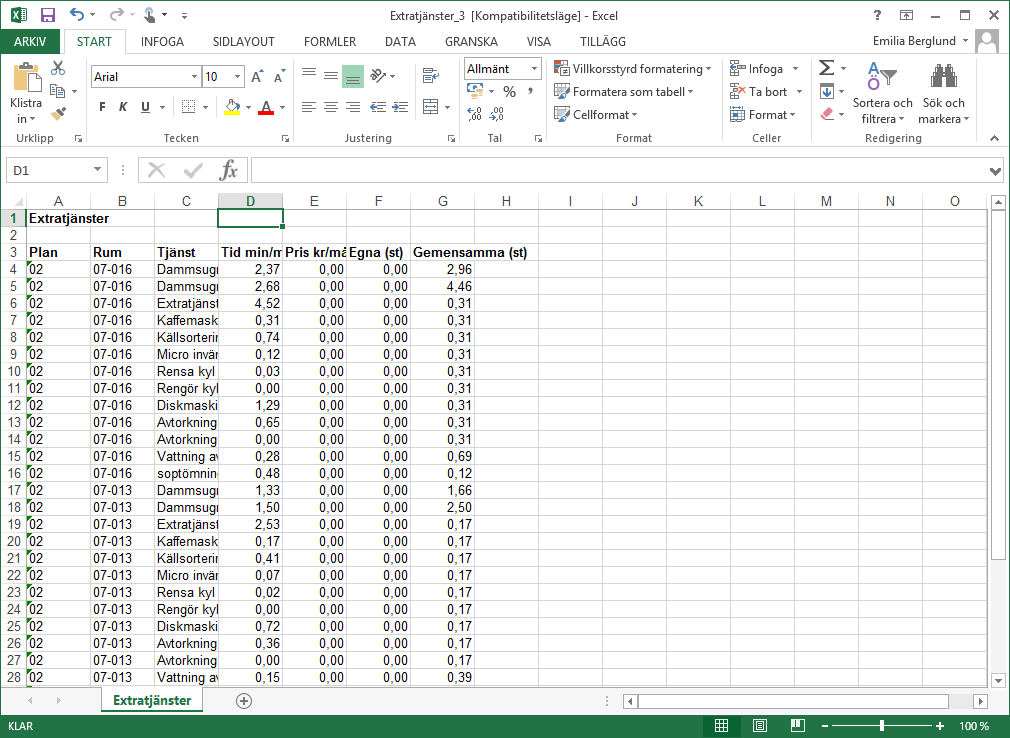Toggle italic formatting with the K button
The image size is (1010, 738).
(123, 107)
